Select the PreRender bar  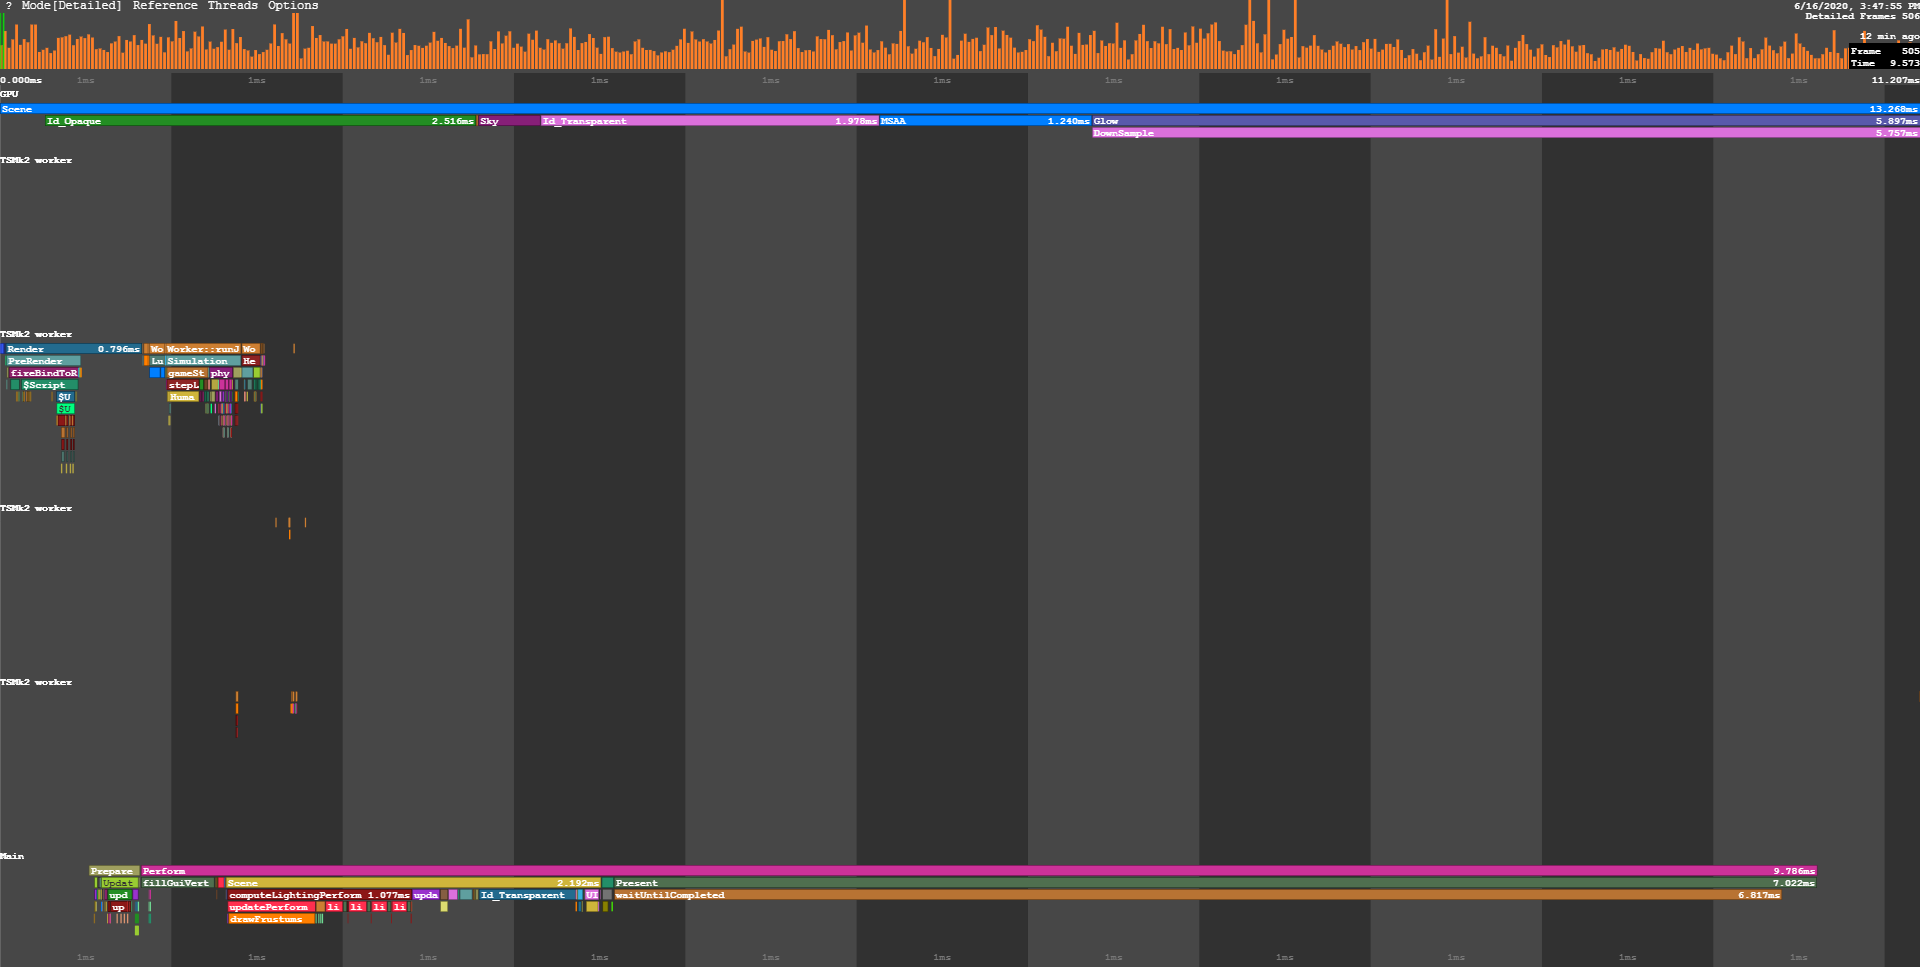click(x=43, y=361)
